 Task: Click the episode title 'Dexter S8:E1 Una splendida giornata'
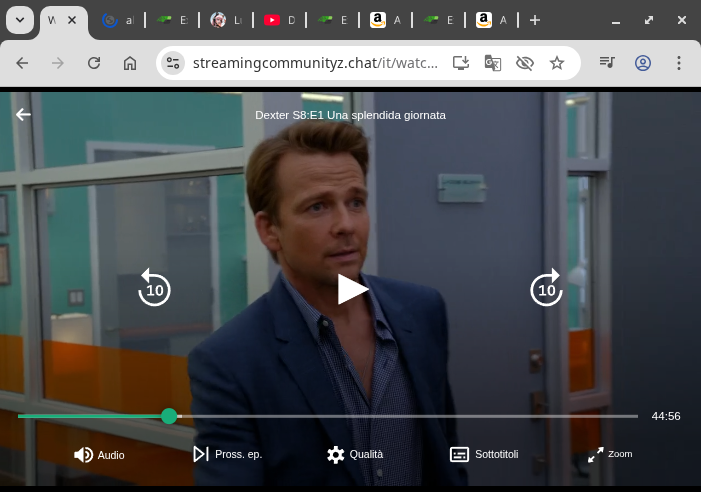pos(350,115)
